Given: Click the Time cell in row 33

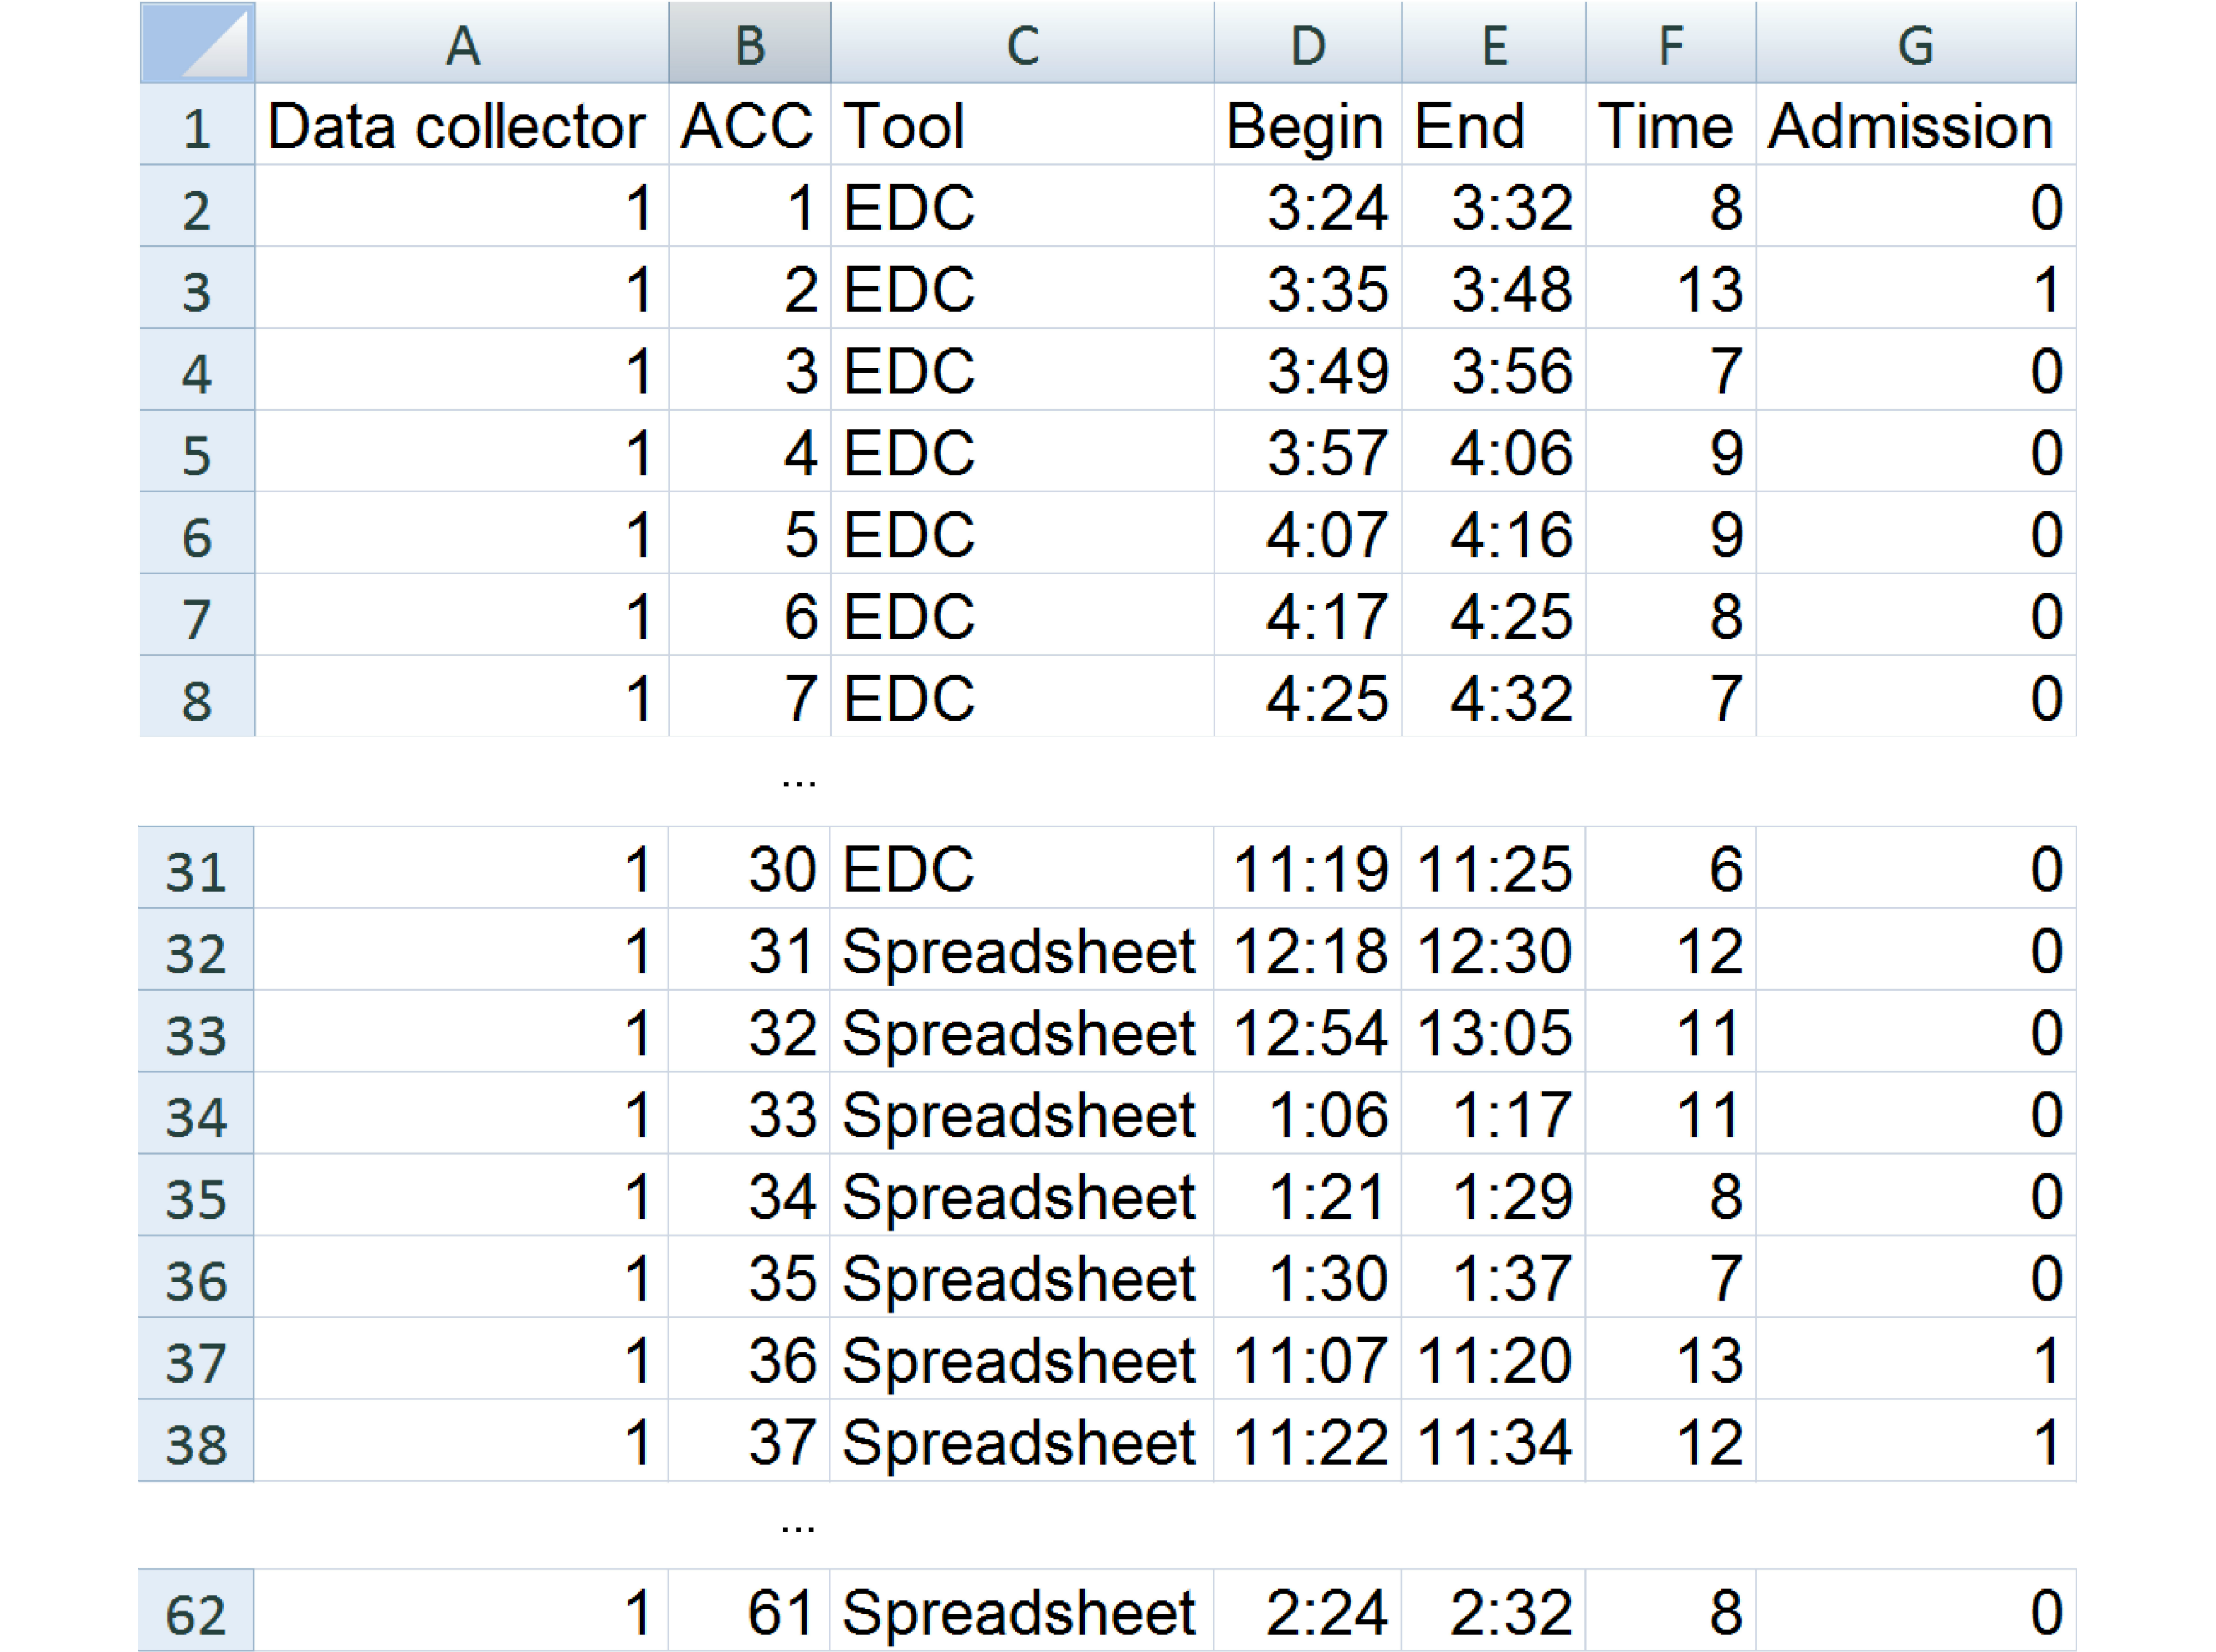Looking at the screenshot, I should [1670, 1033].
